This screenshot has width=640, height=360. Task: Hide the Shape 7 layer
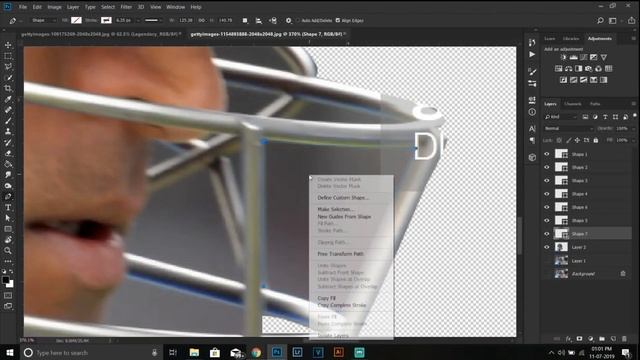click(x=547, y=234)
